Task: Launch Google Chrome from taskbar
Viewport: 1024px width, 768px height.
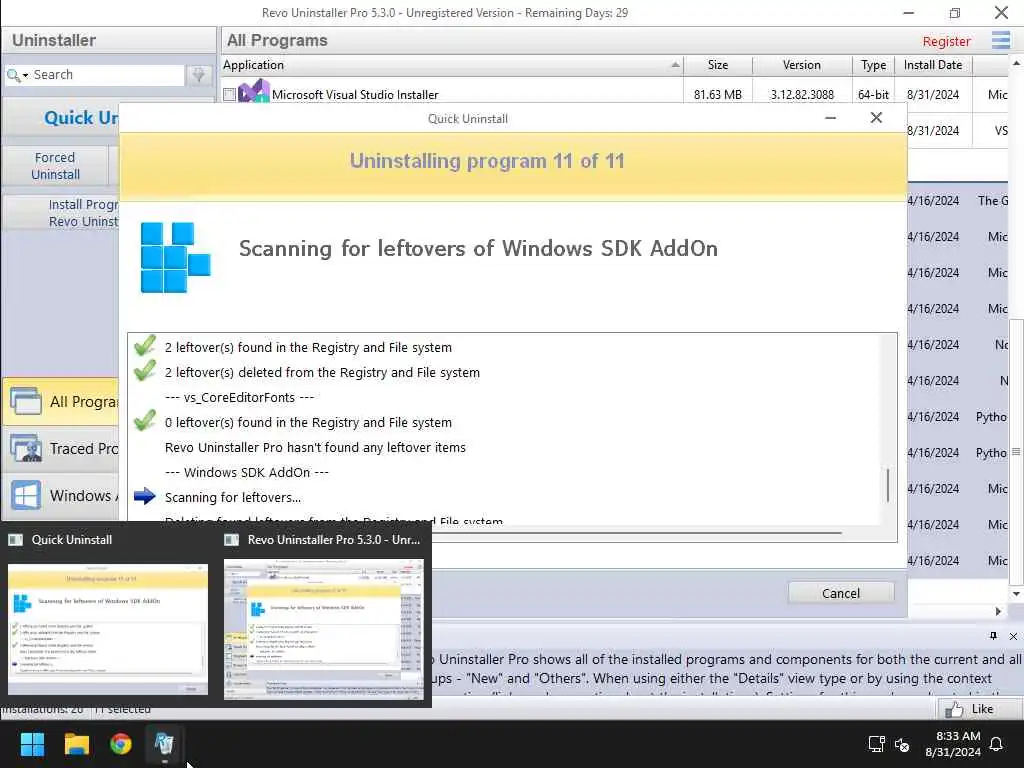Action: (x=120, y=744)
